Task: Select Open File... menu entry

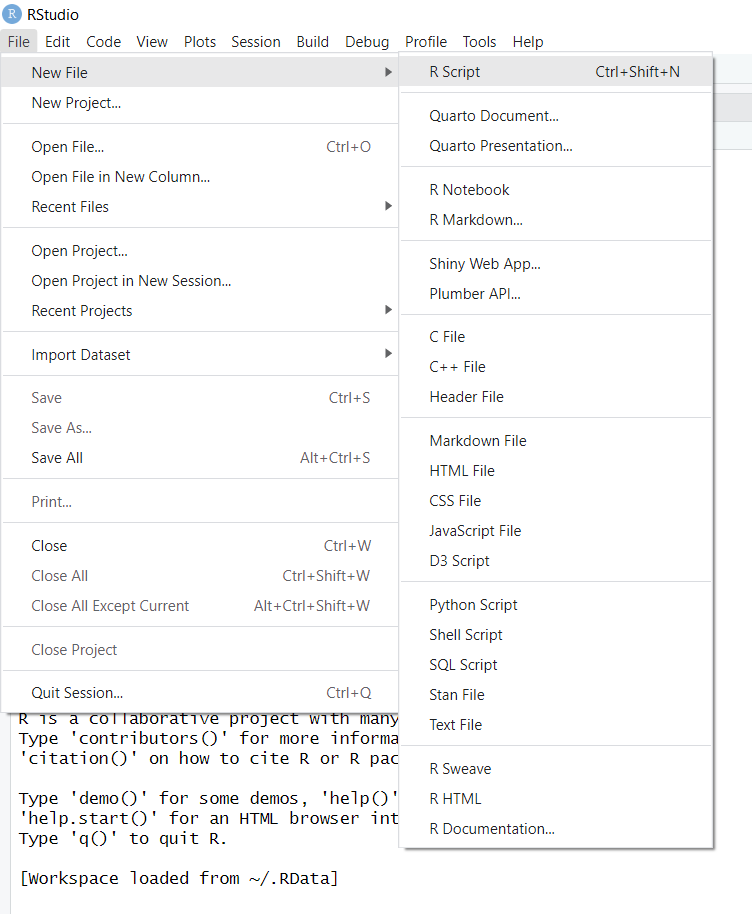Action: tap(200, 147)
